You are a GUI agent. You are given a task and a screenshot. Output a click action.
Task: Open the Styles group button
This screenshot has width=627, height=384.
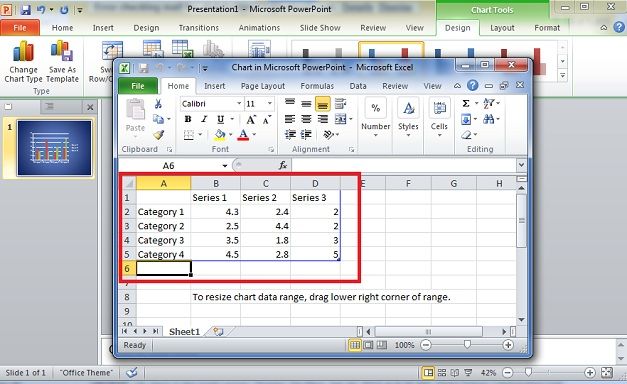[408, 118]
